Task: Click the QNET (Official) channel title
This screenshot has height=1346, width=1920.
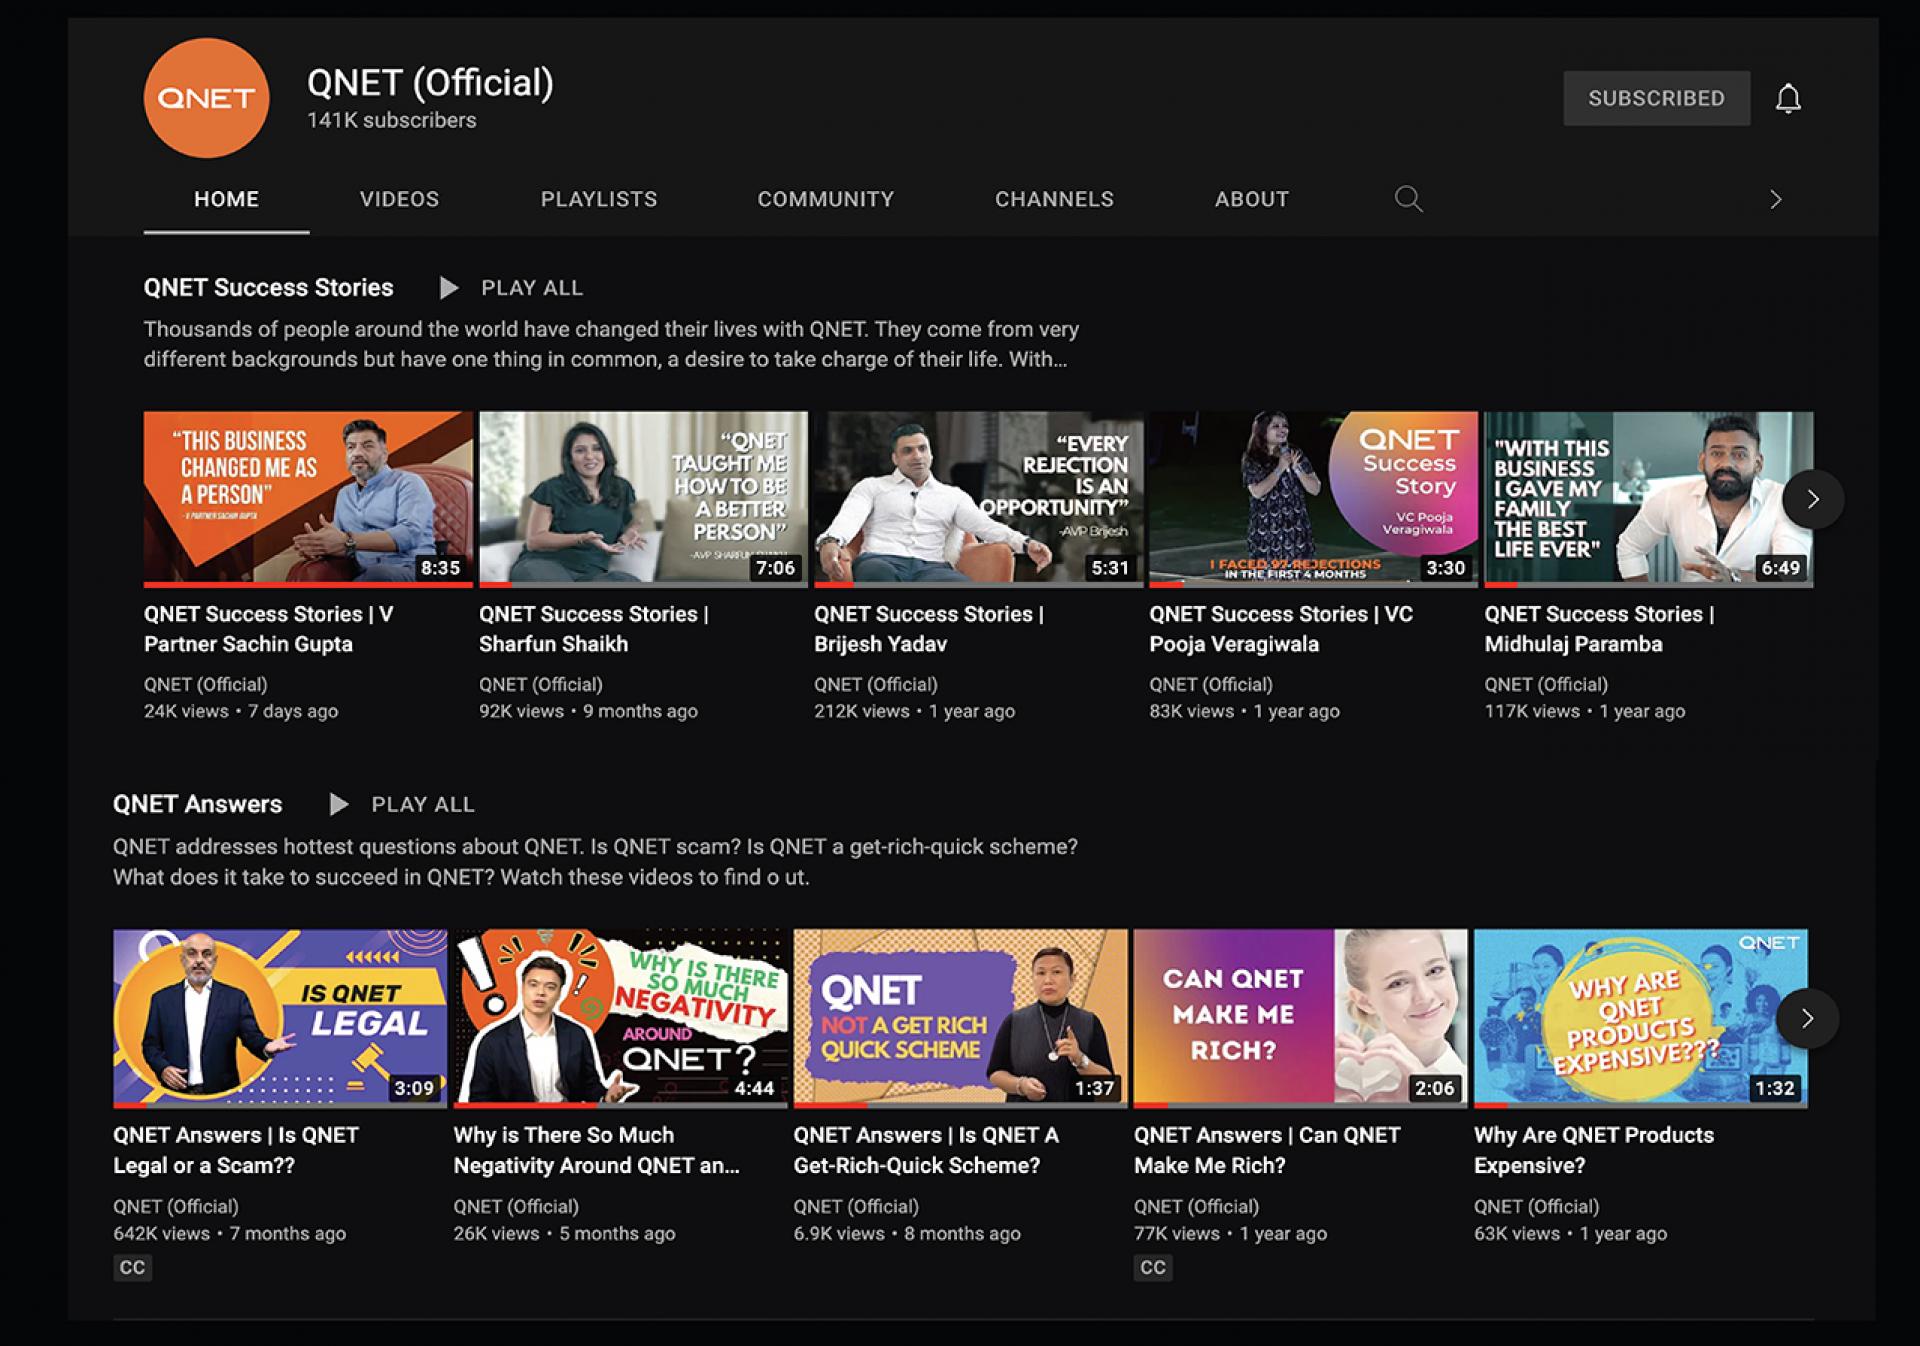Action: click(x=430, y=83)
